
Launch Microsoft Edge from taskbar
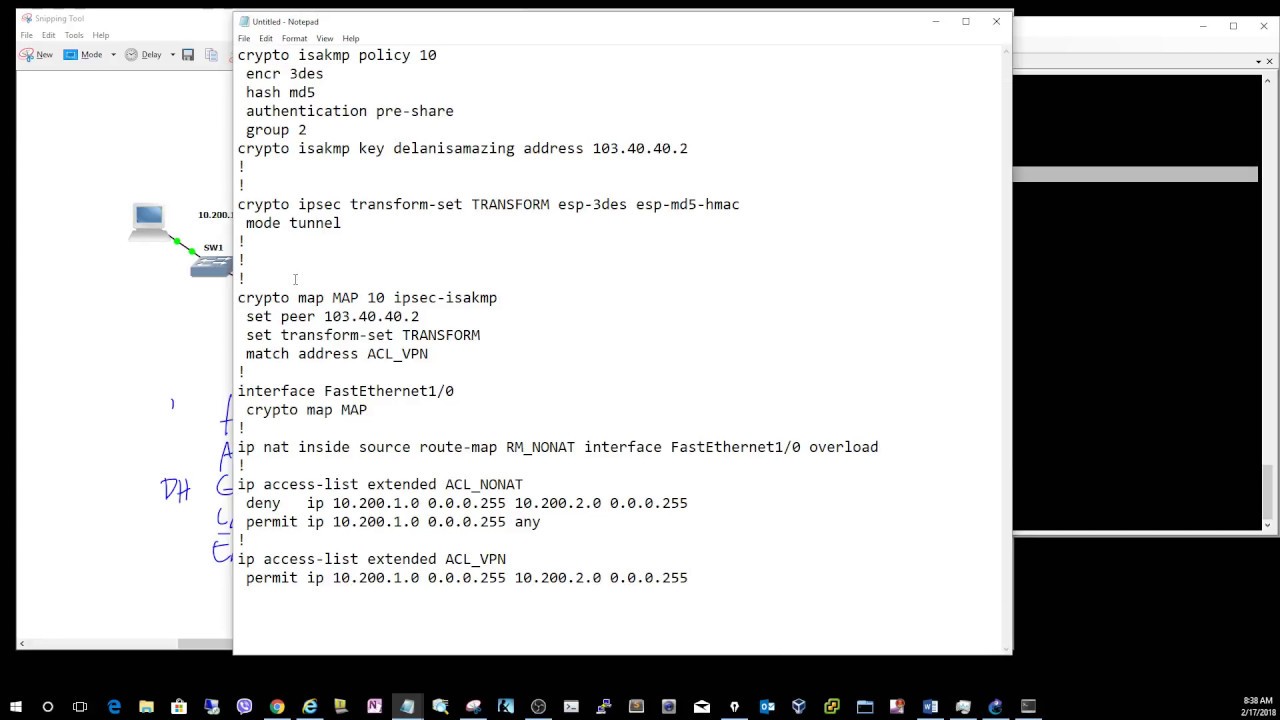tap(114, 707)
